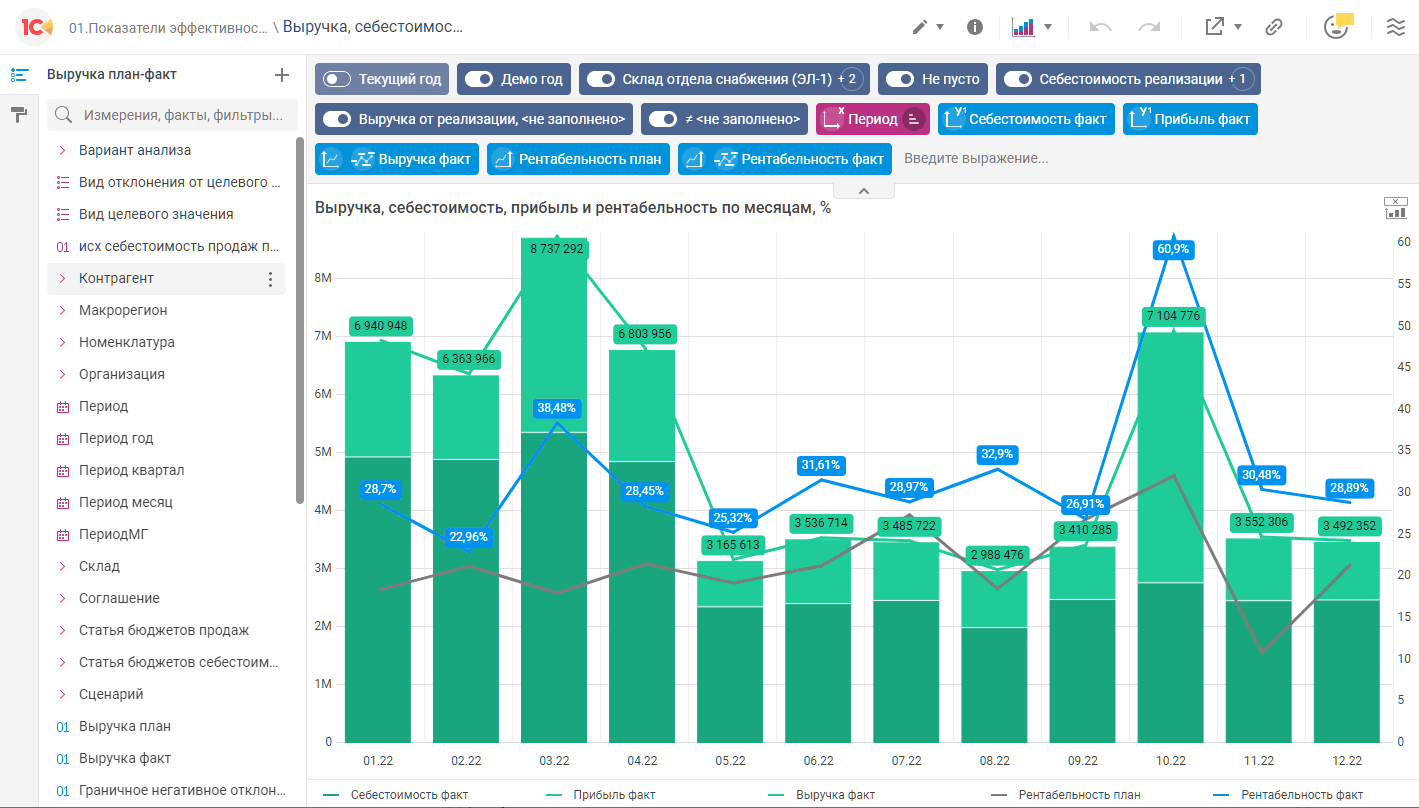
Task: Select the Период pill in expressions
Action: [872, 119]
